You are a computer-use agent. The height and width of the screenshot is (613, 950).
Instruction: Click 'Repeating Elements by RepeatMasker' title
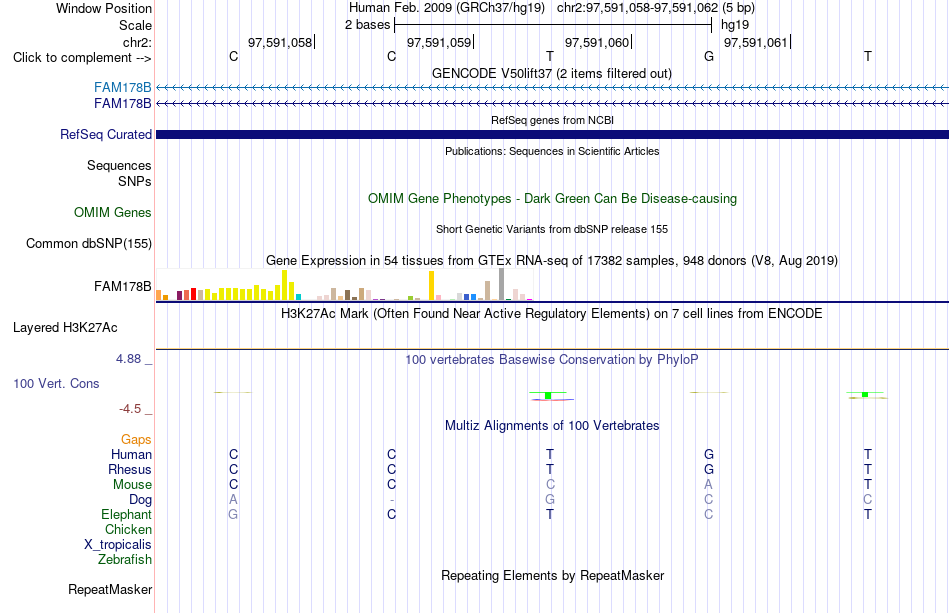(x=552, y=575)
